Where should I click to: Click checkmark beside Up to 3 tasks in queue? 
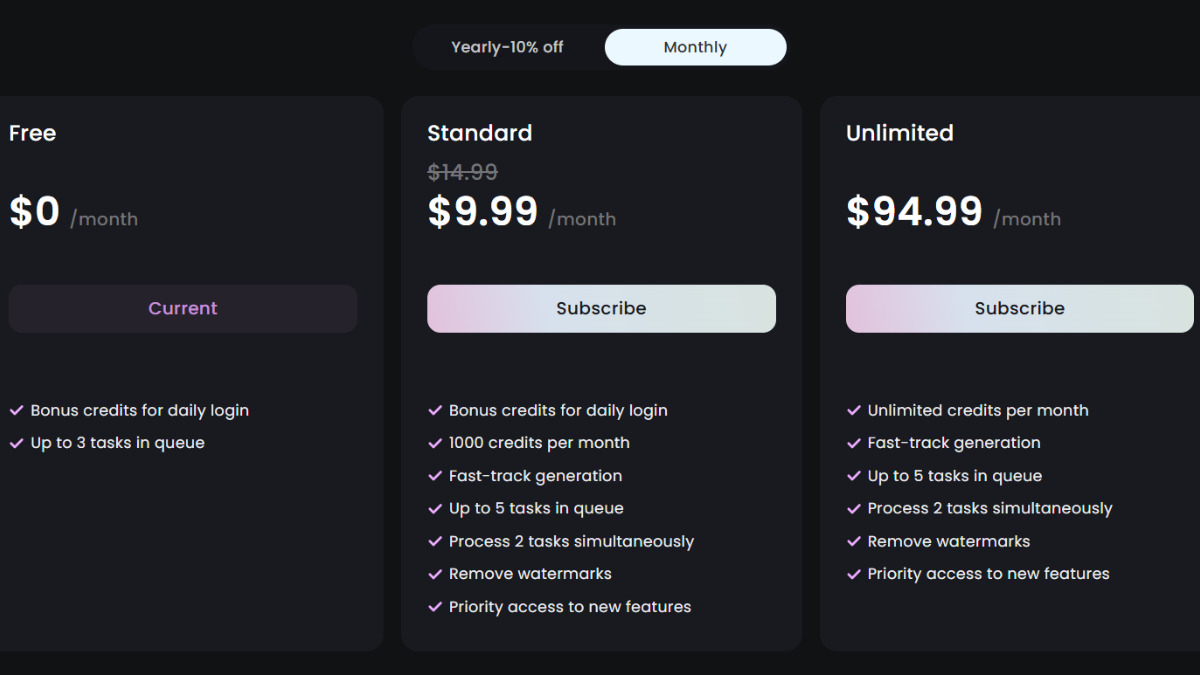coord(16,443)
